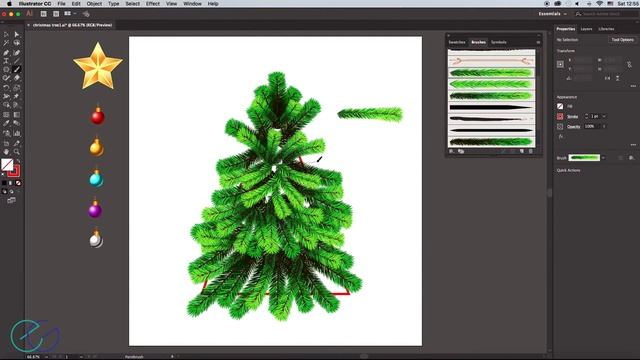Select the Column Graph tool
Screen dimensions: 640x360
[16, 133]
